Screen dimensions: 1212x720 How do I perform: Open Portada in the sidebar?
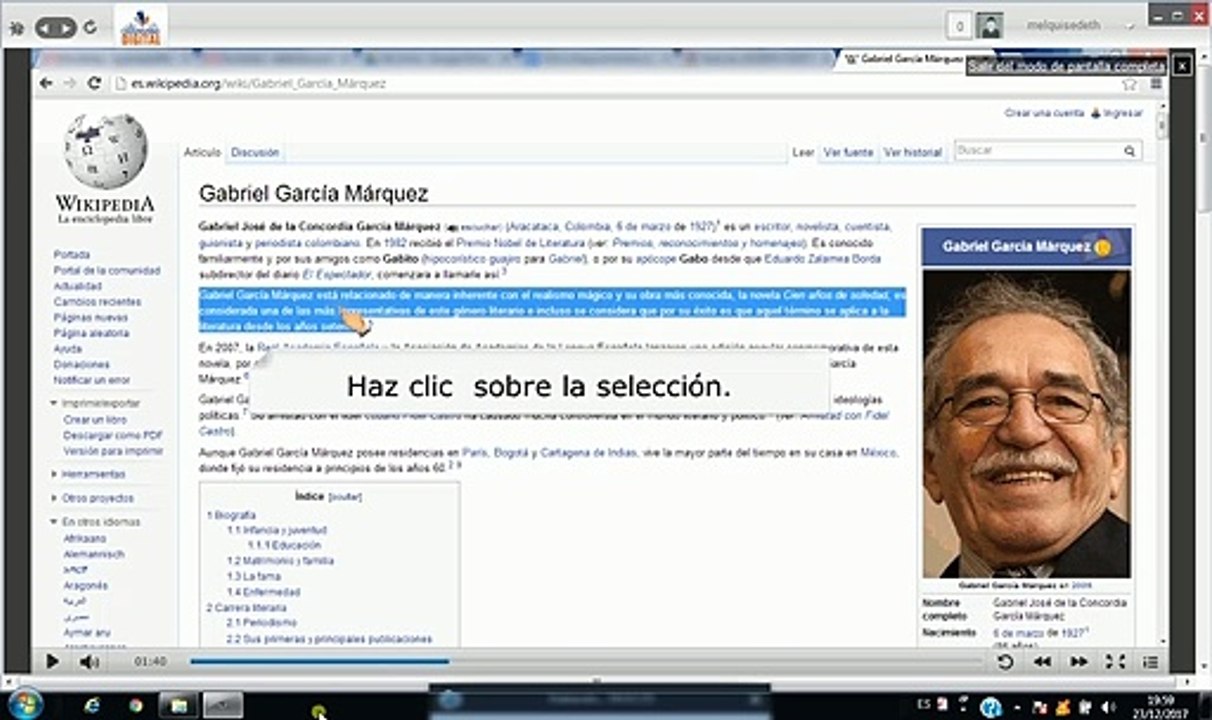click(x=71, y=255)
